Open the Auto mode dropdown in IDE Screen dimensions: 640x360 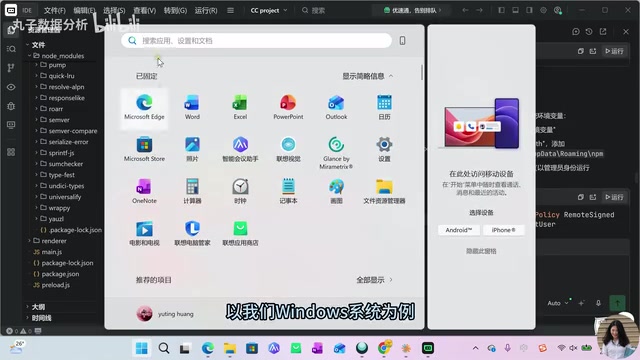(x=558, y=303)
